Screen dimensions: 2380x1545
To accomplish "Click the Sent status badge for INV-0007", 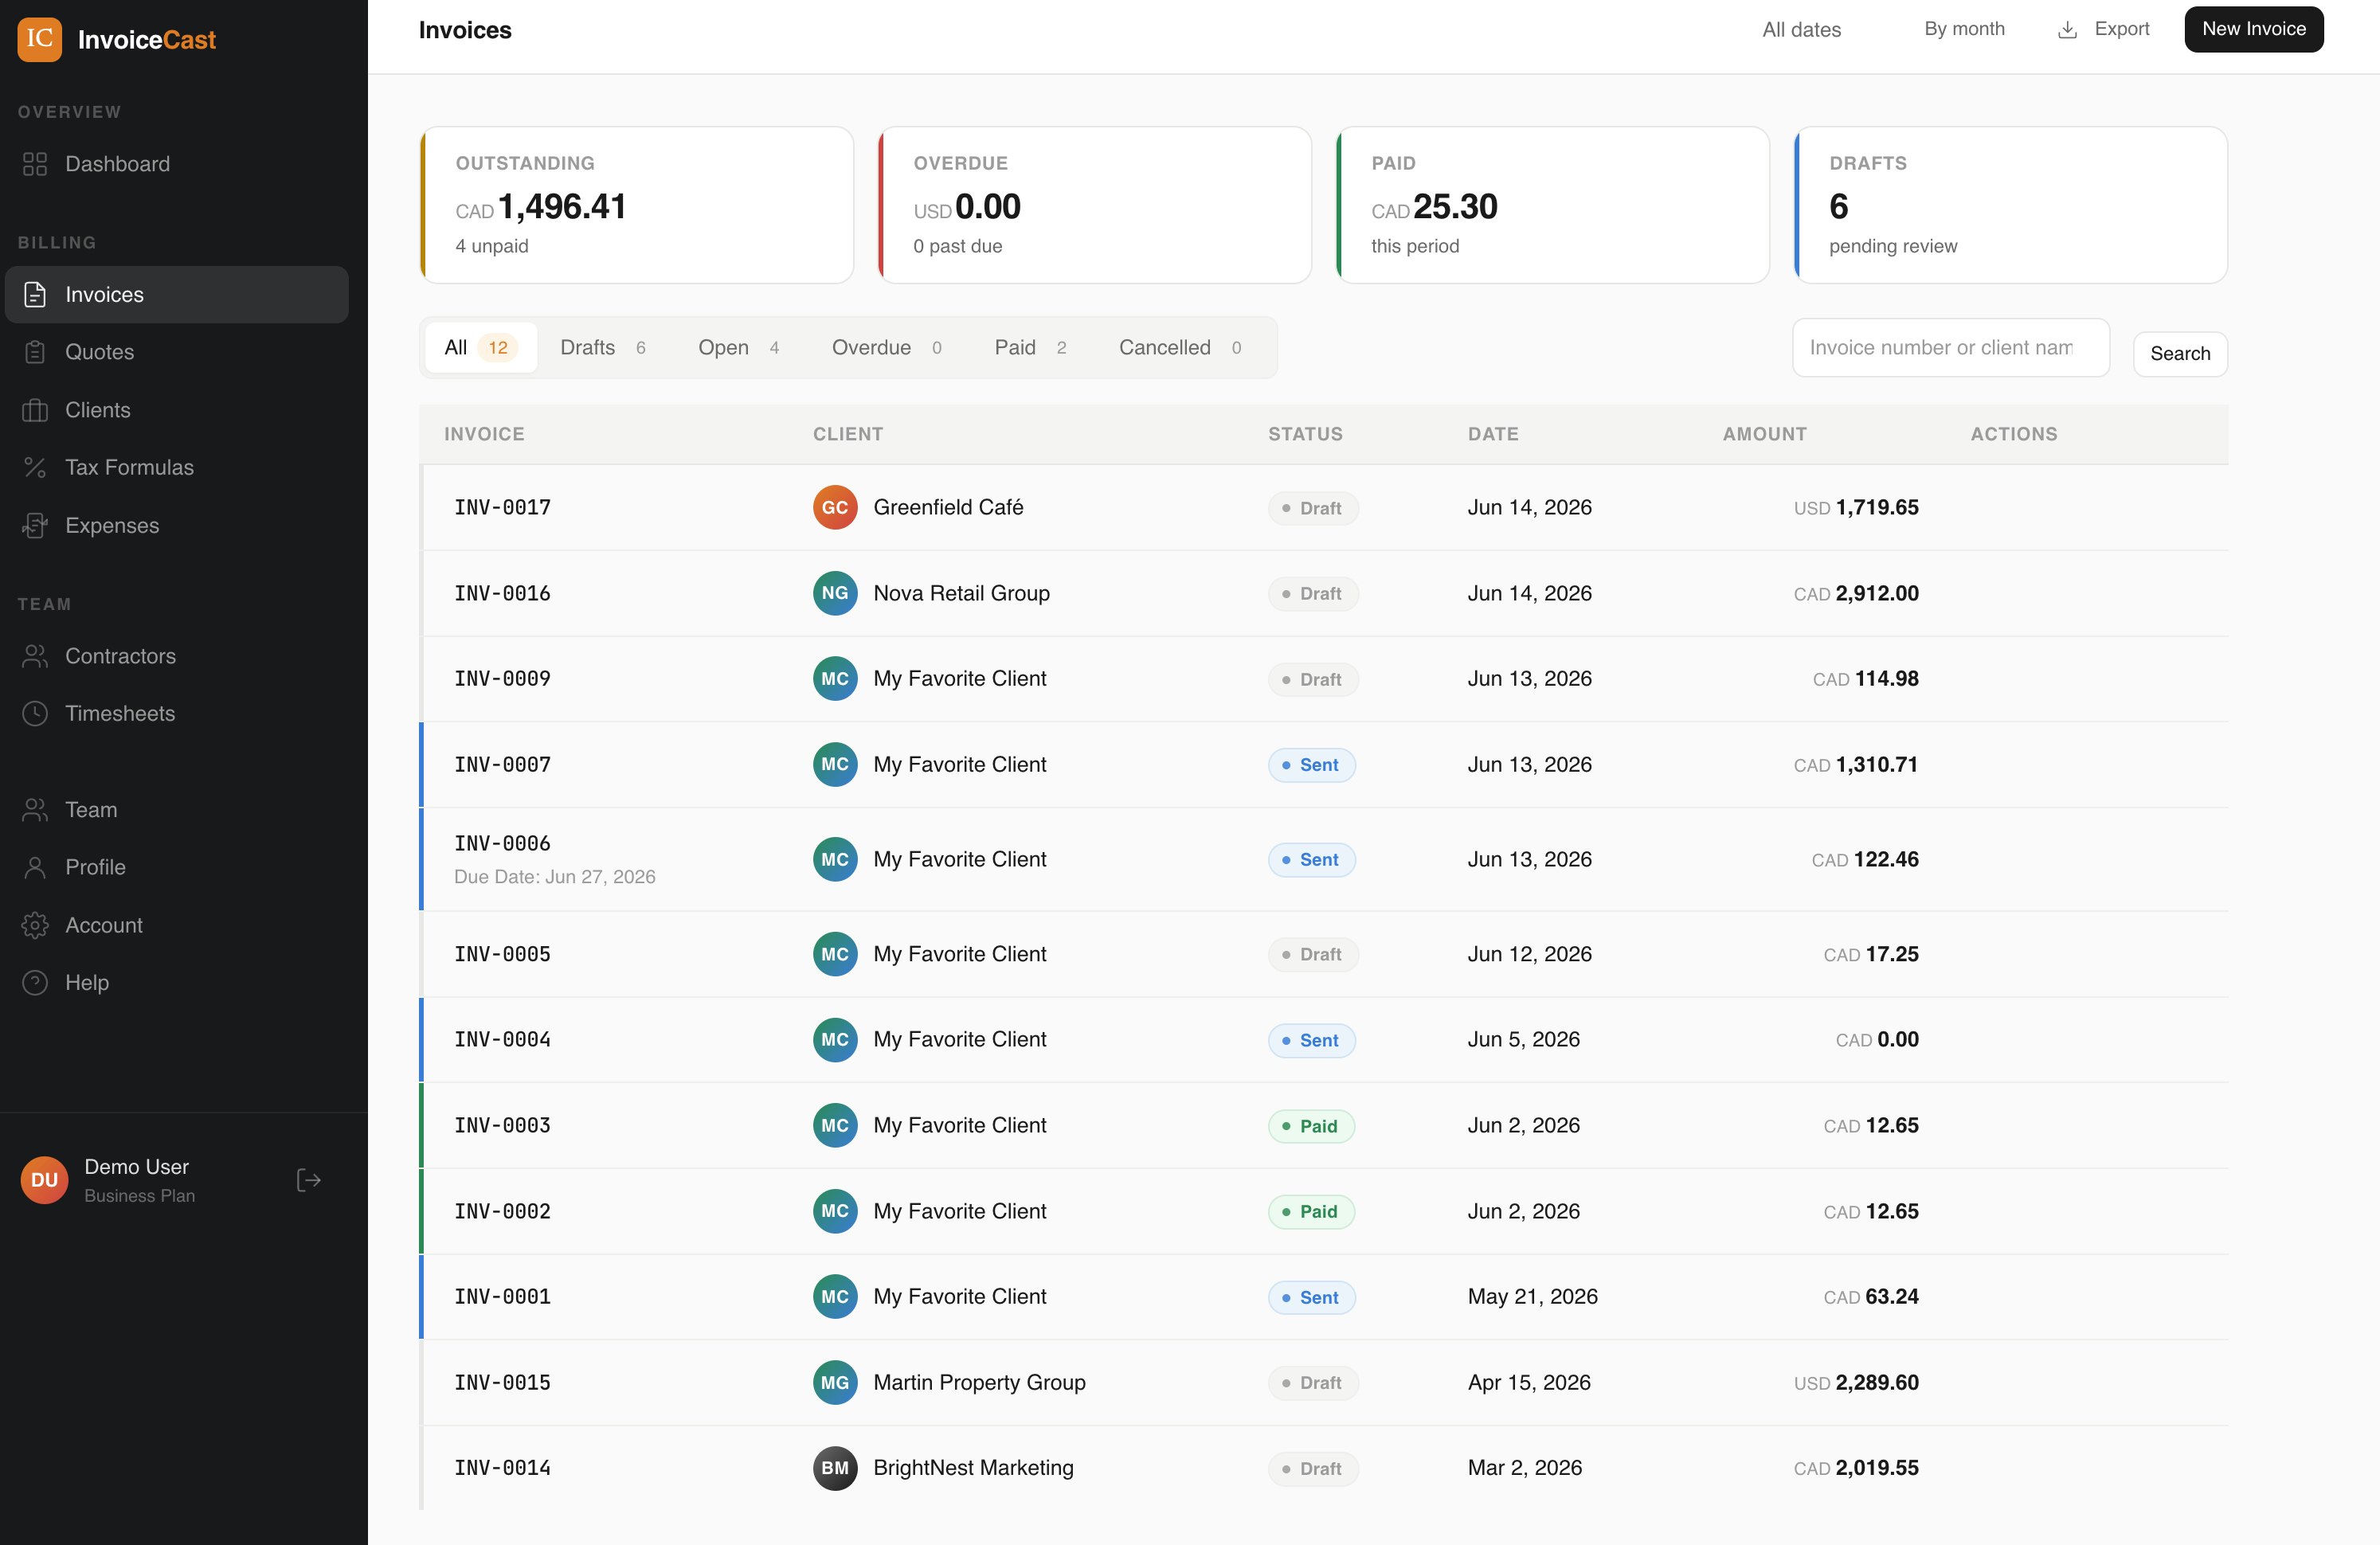I will tap(1311, 765).
